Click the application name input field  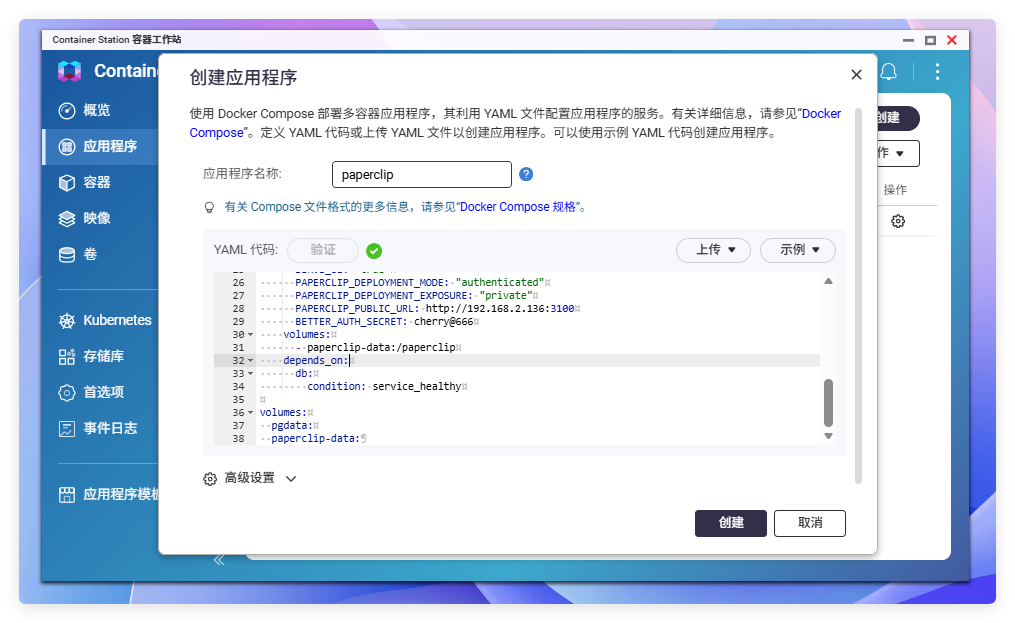pos(422,175)
